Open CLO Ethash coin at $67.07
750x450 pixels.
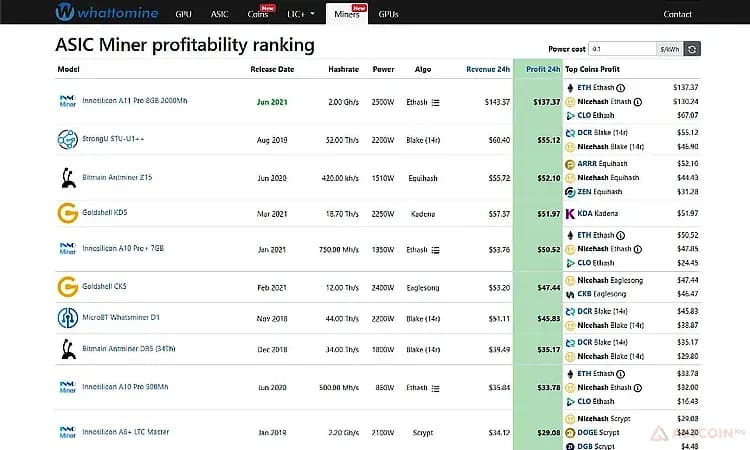596,115
